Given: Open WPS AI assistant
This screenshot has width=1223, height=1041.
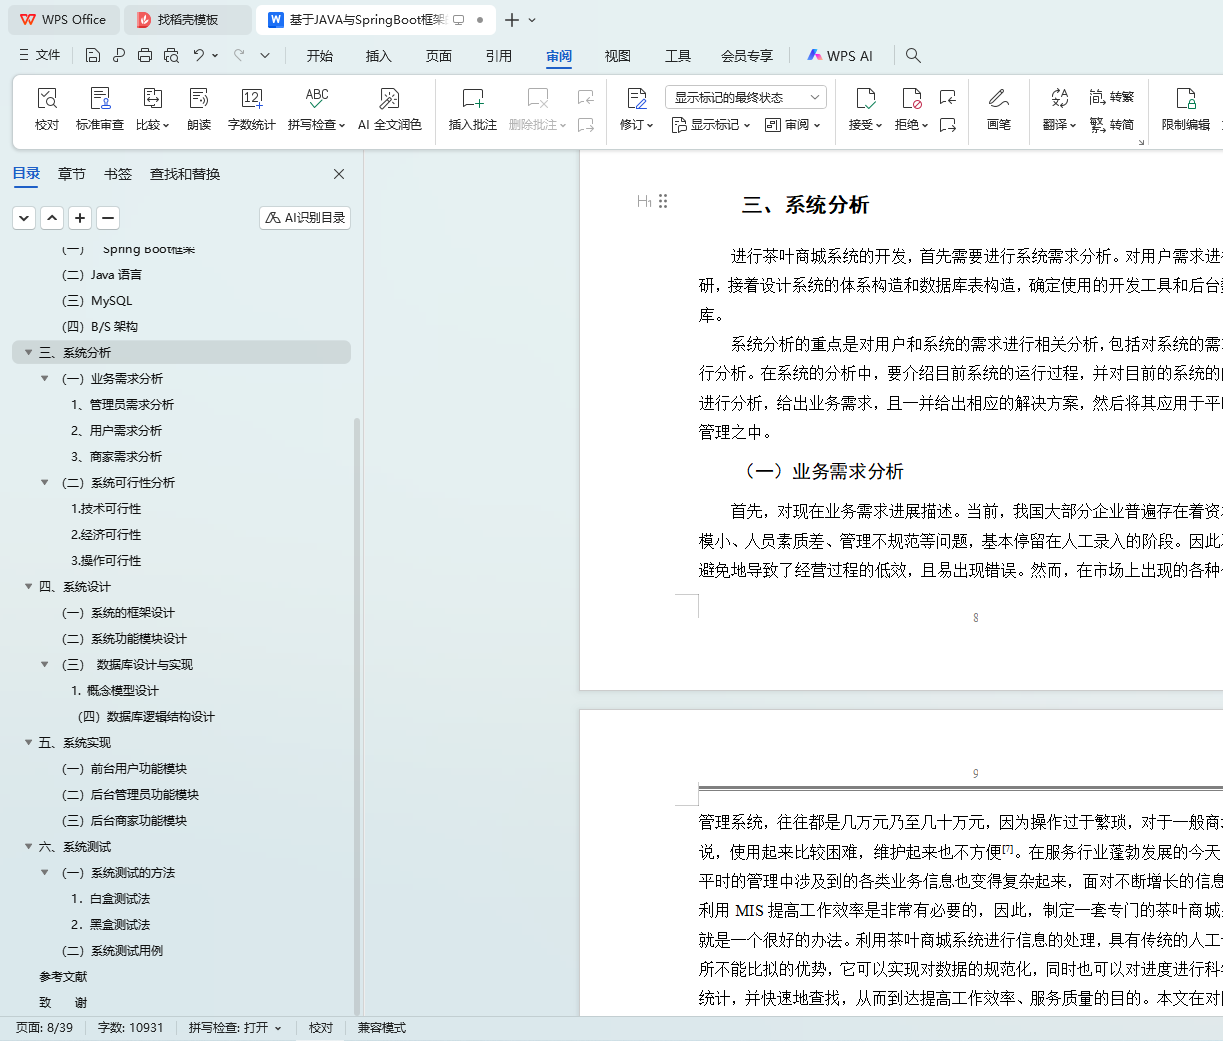Looking at the screenshot, I should [x=840, y=56].
